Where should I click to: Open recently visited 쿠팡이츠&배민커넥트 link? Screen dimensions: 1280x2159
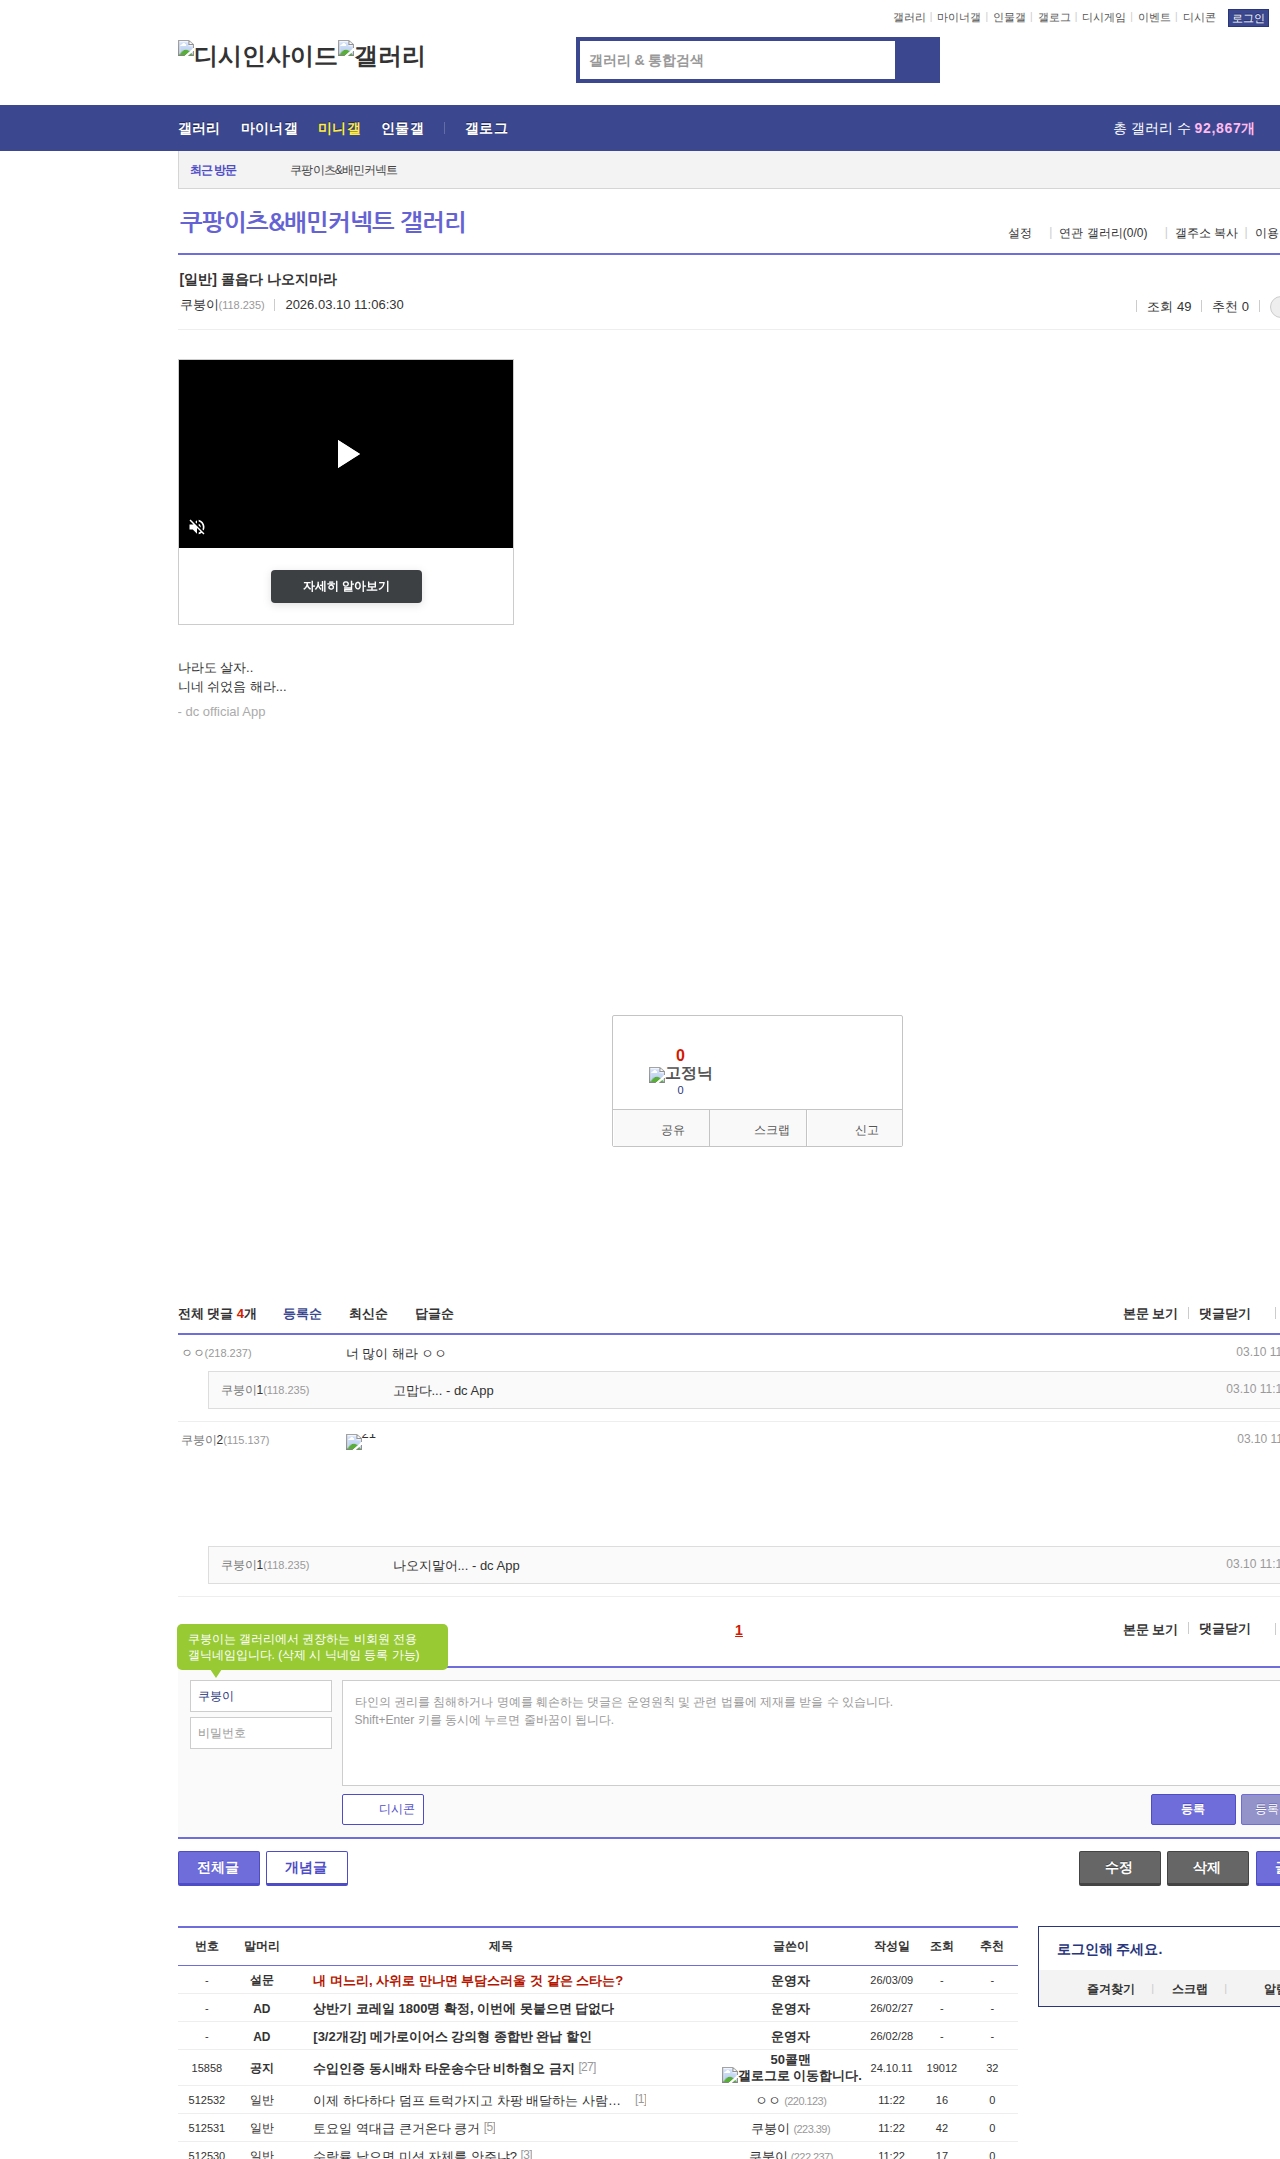(344, 170)
